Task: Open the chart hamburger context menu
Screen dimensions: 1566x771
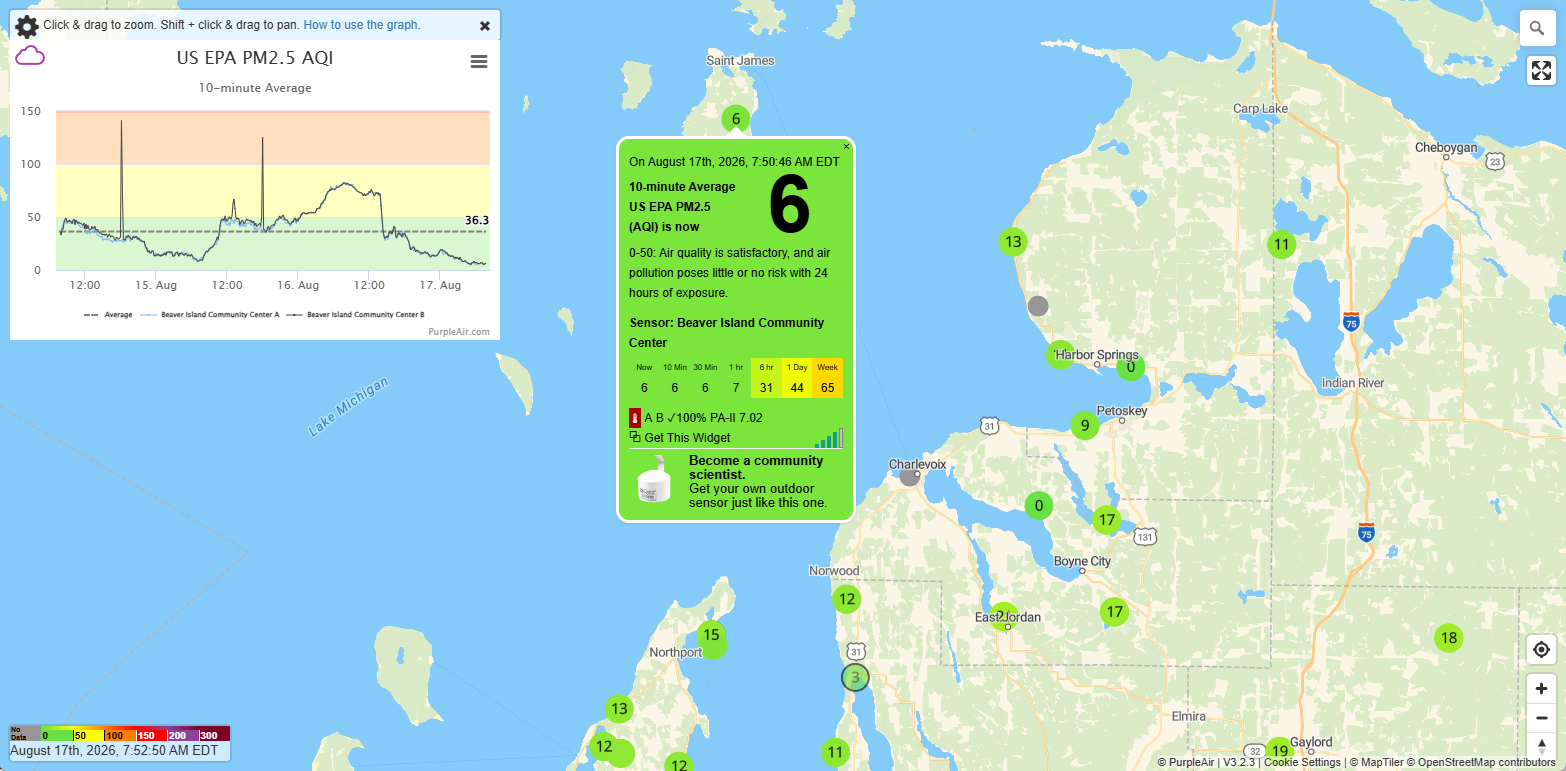Action: click(479, 62)
